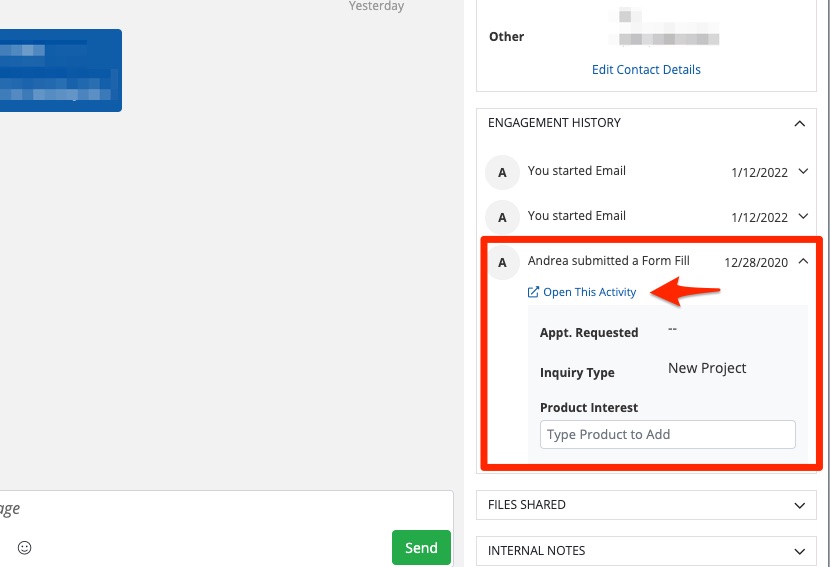Open the Edit Contact Details link

point(646,70)
